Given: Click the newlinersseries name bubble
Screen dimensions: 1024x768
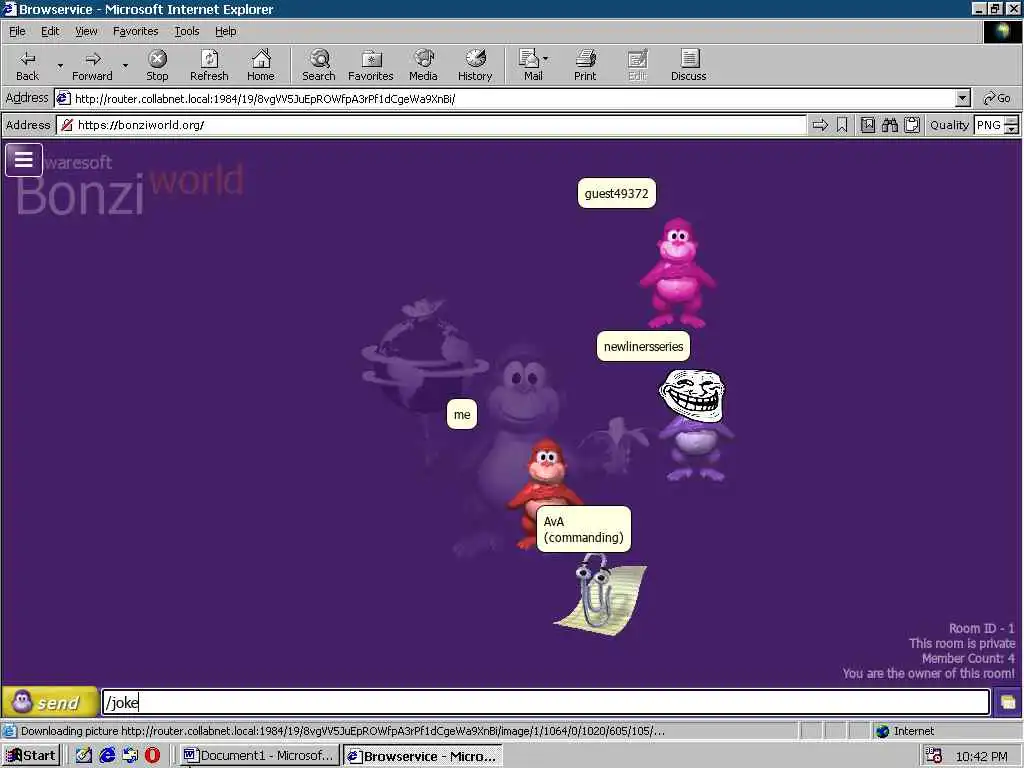Looking at the screenshot, I should [x=643, y=346].
